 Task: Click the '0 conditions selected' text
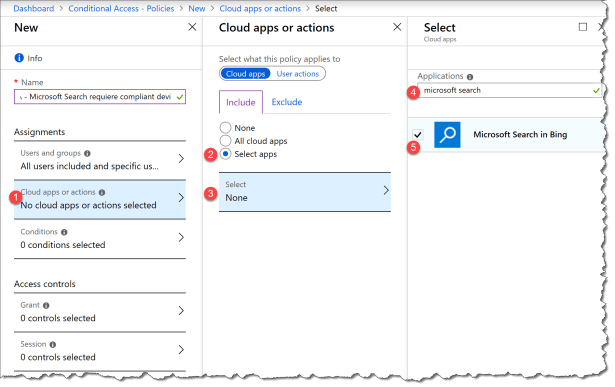[63, 245]
